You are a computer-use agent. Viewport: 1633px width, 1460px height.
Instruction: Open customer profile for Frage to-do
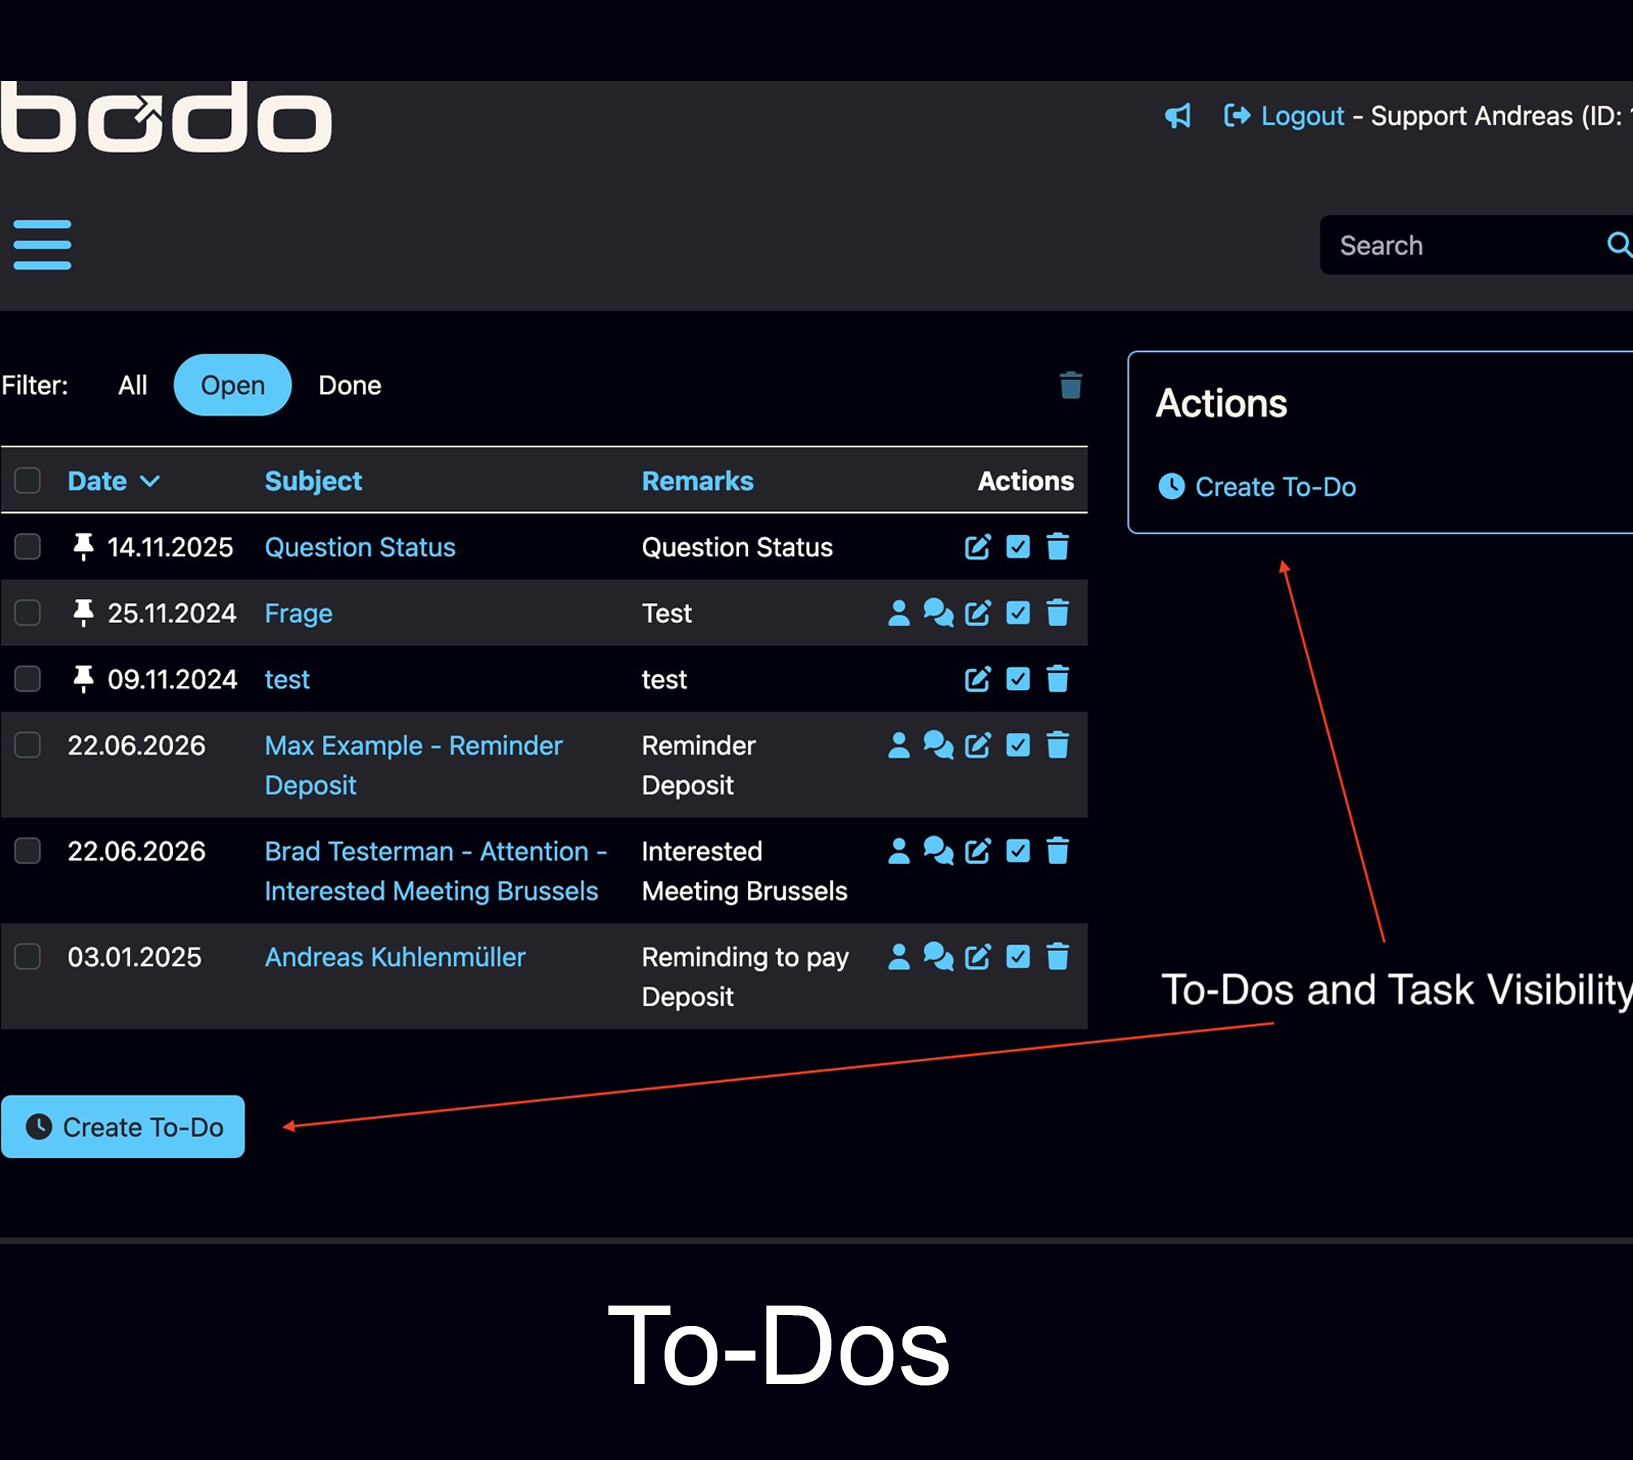[899, 613]
